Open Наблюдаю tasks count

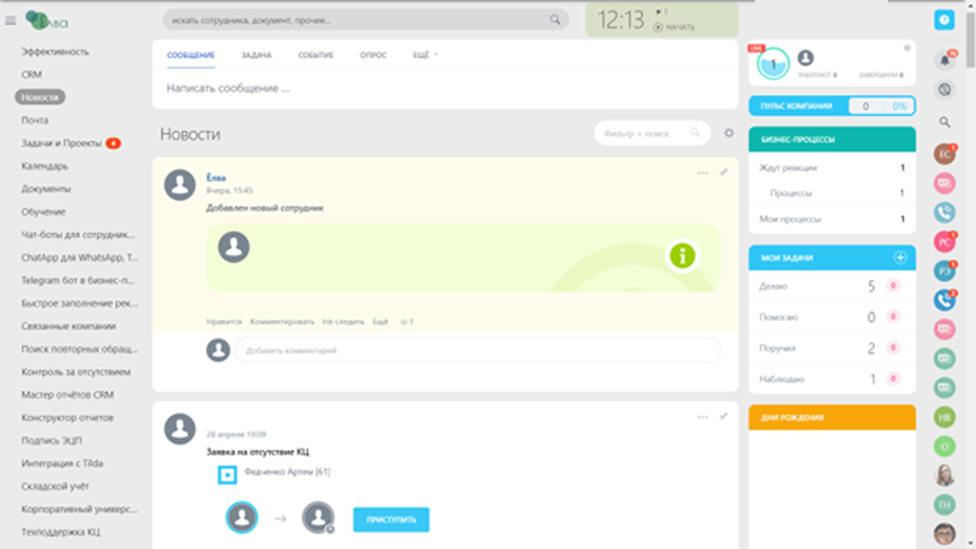(872, 379)
